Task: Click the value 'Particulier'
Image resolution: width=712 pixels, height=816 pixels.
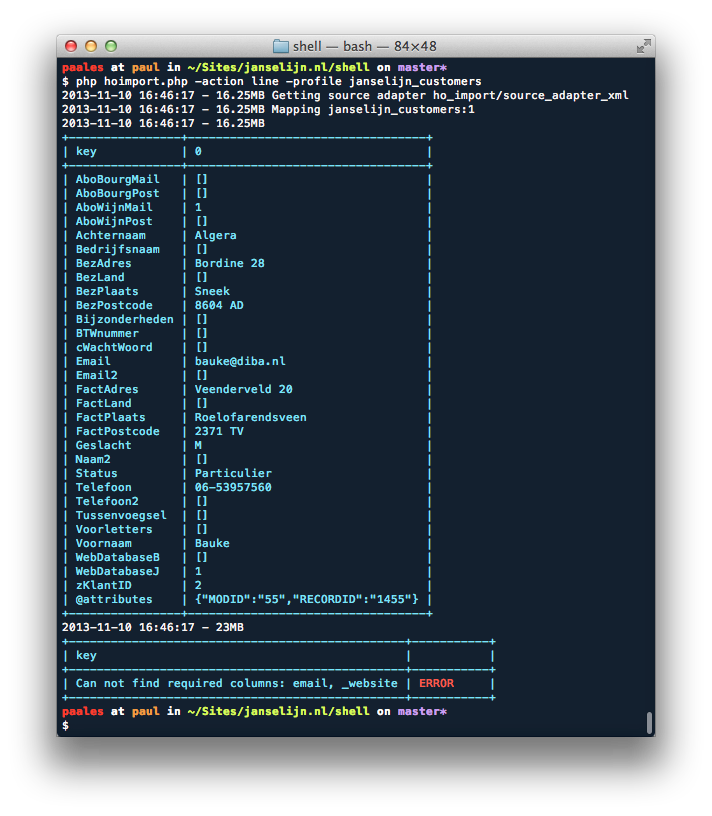Action: [233, 474]
